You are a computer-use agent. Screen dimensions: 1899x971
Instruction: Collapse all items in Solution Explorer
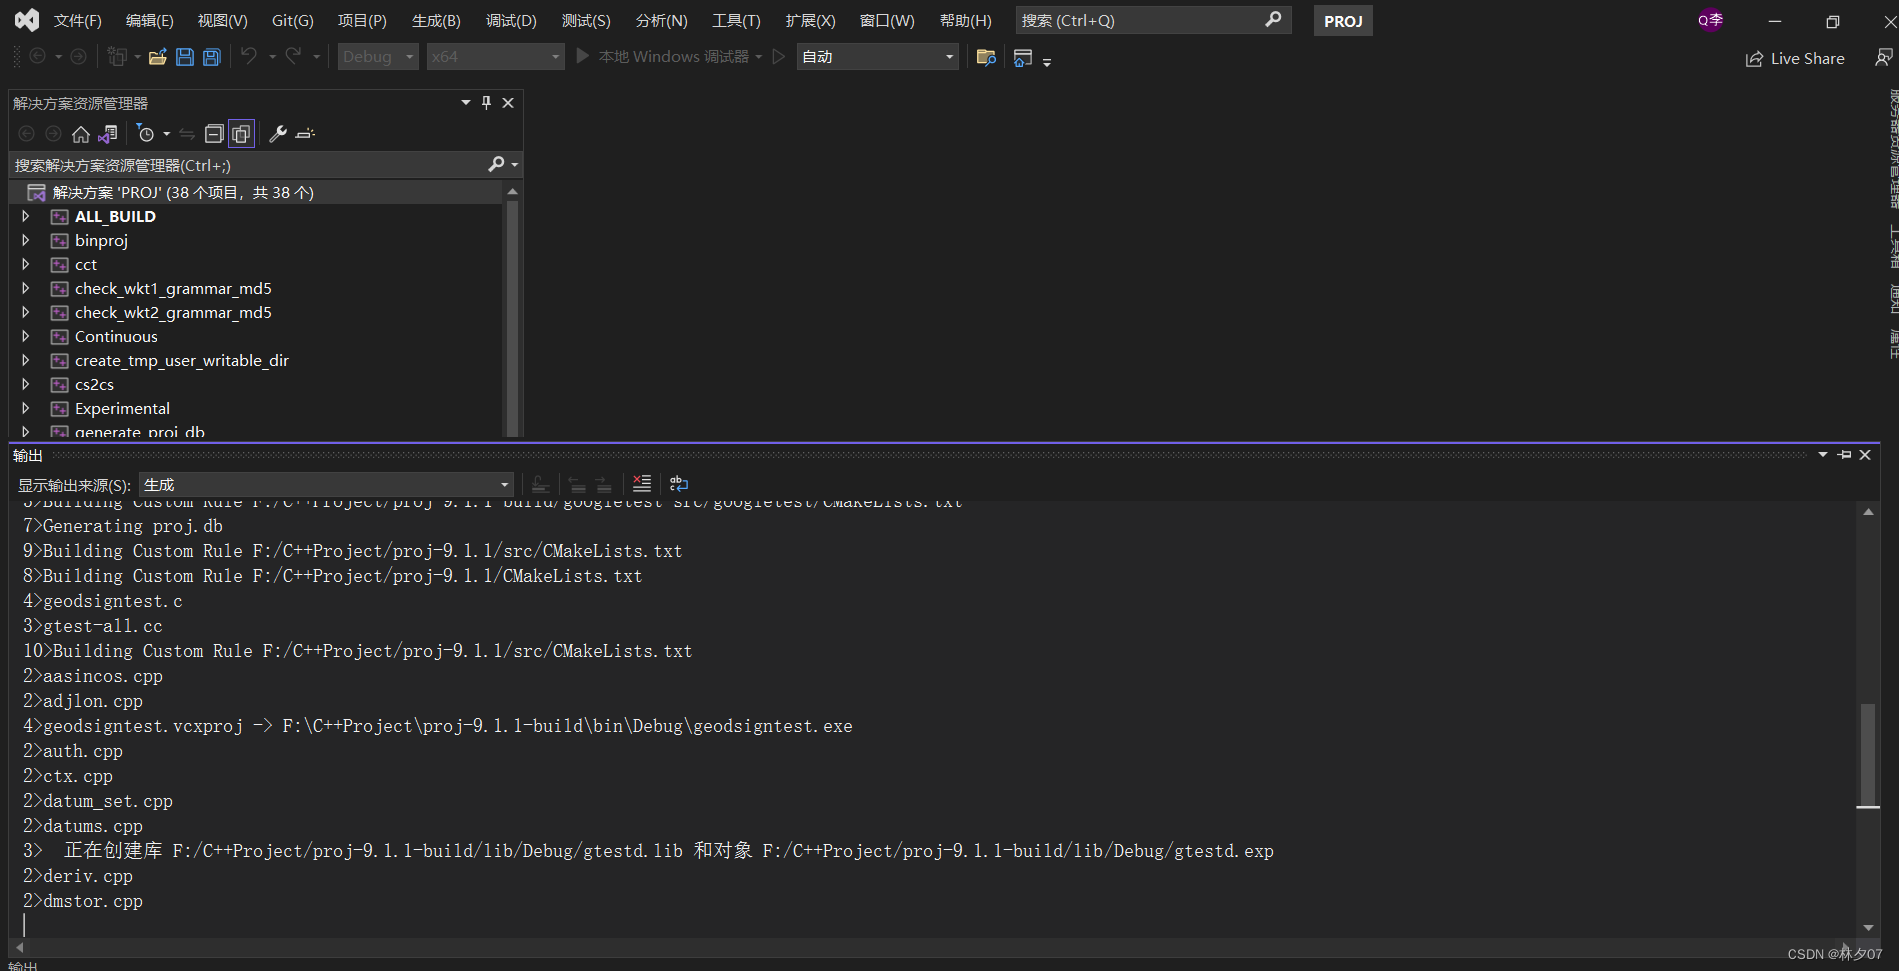pyautogui.click(x=214, y=133)
